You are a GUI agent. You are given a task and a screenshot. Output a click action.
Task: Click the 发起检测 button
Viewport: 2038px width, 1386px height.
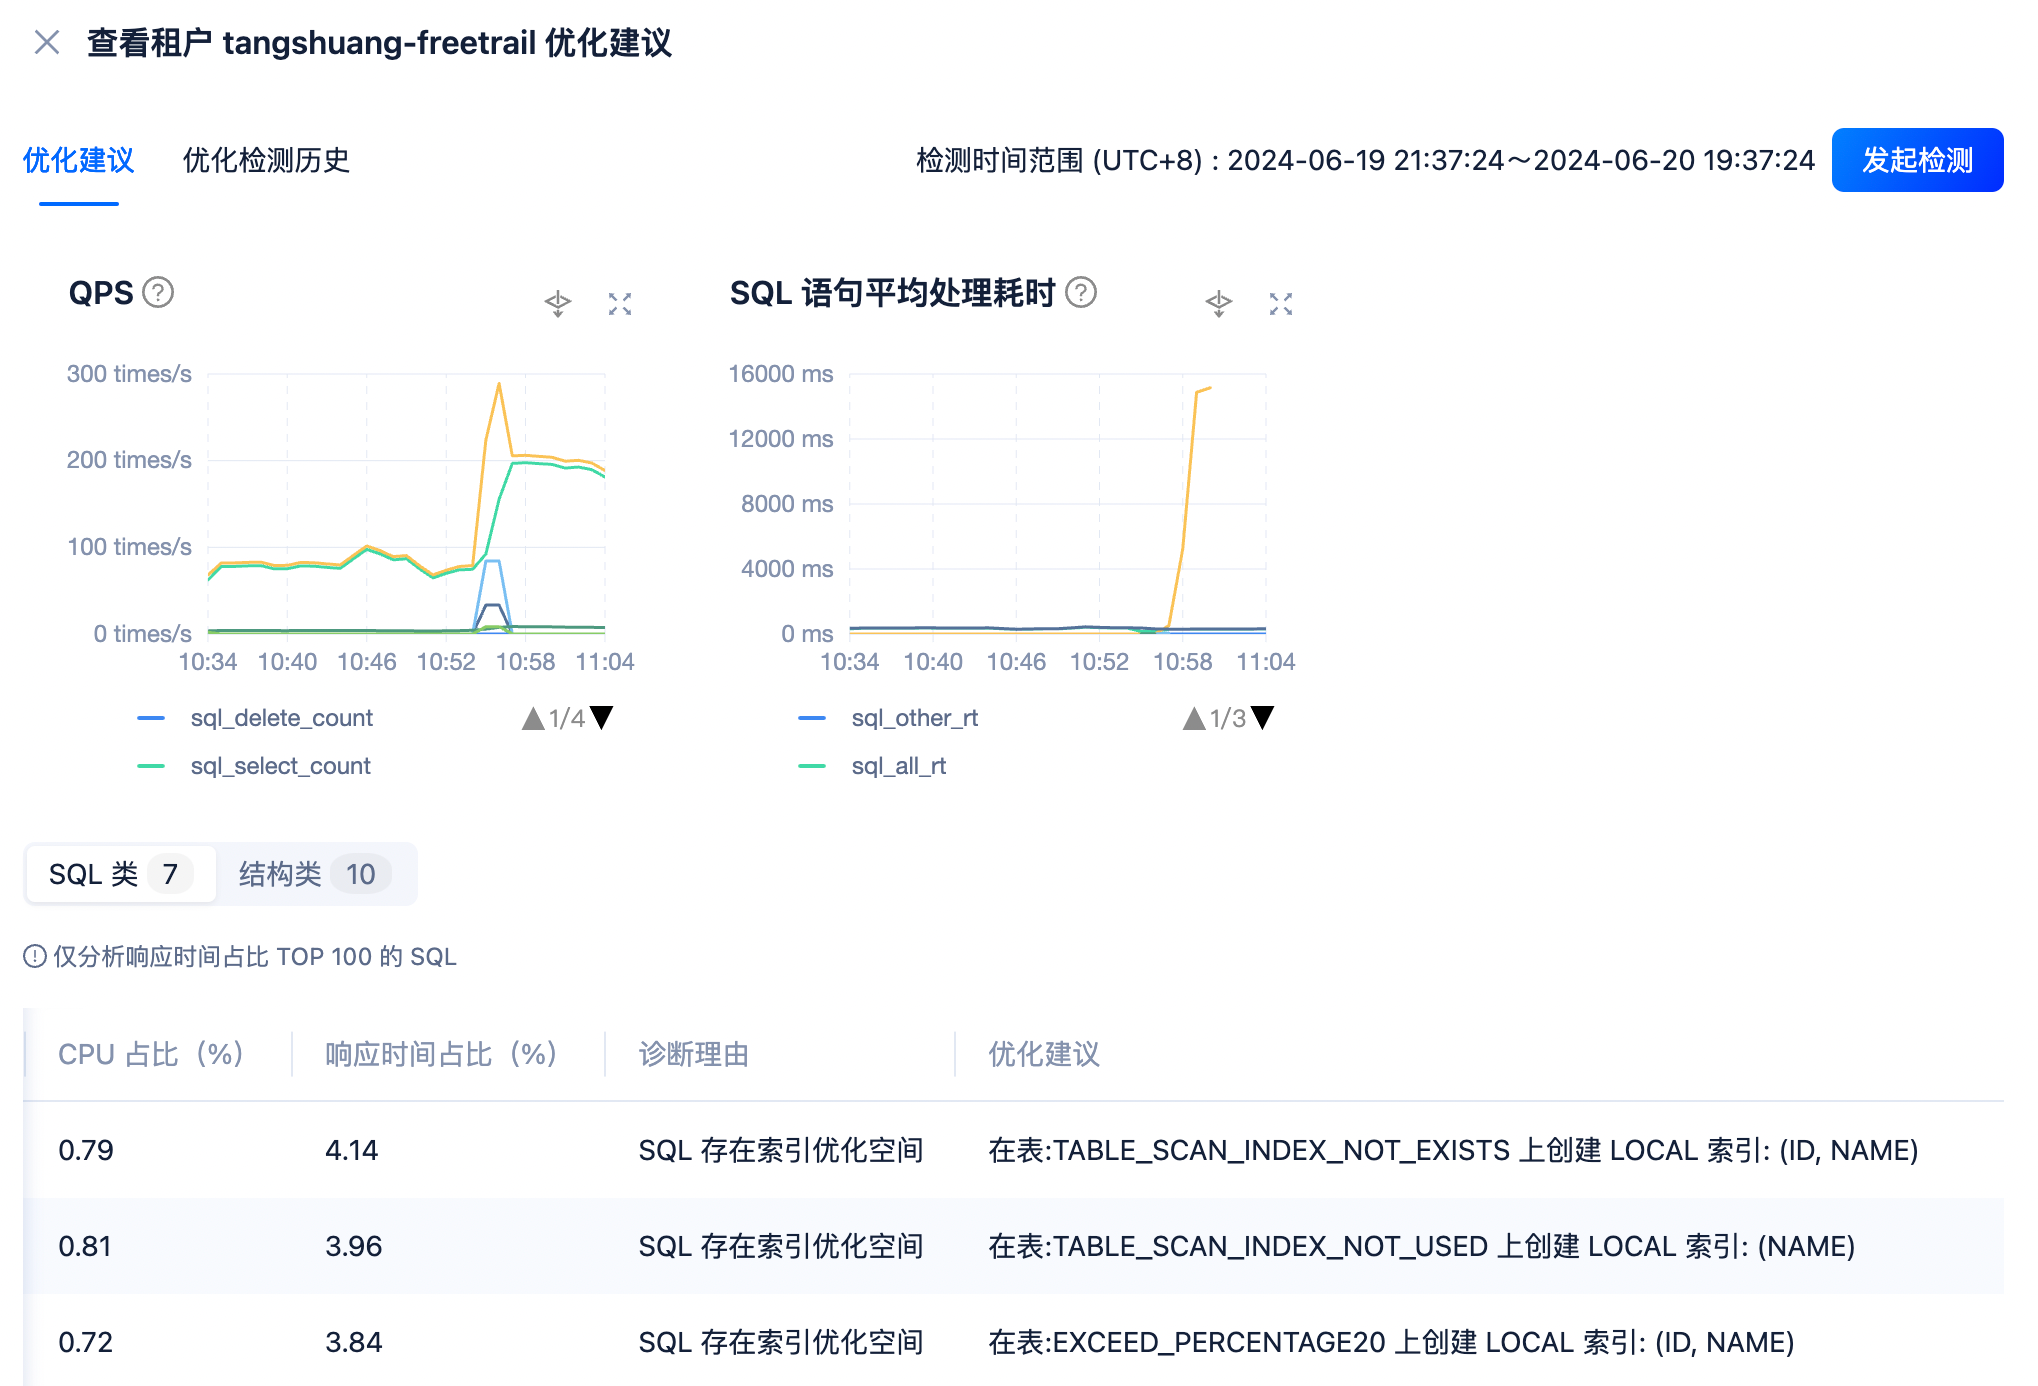click(x=1916, y=160)
